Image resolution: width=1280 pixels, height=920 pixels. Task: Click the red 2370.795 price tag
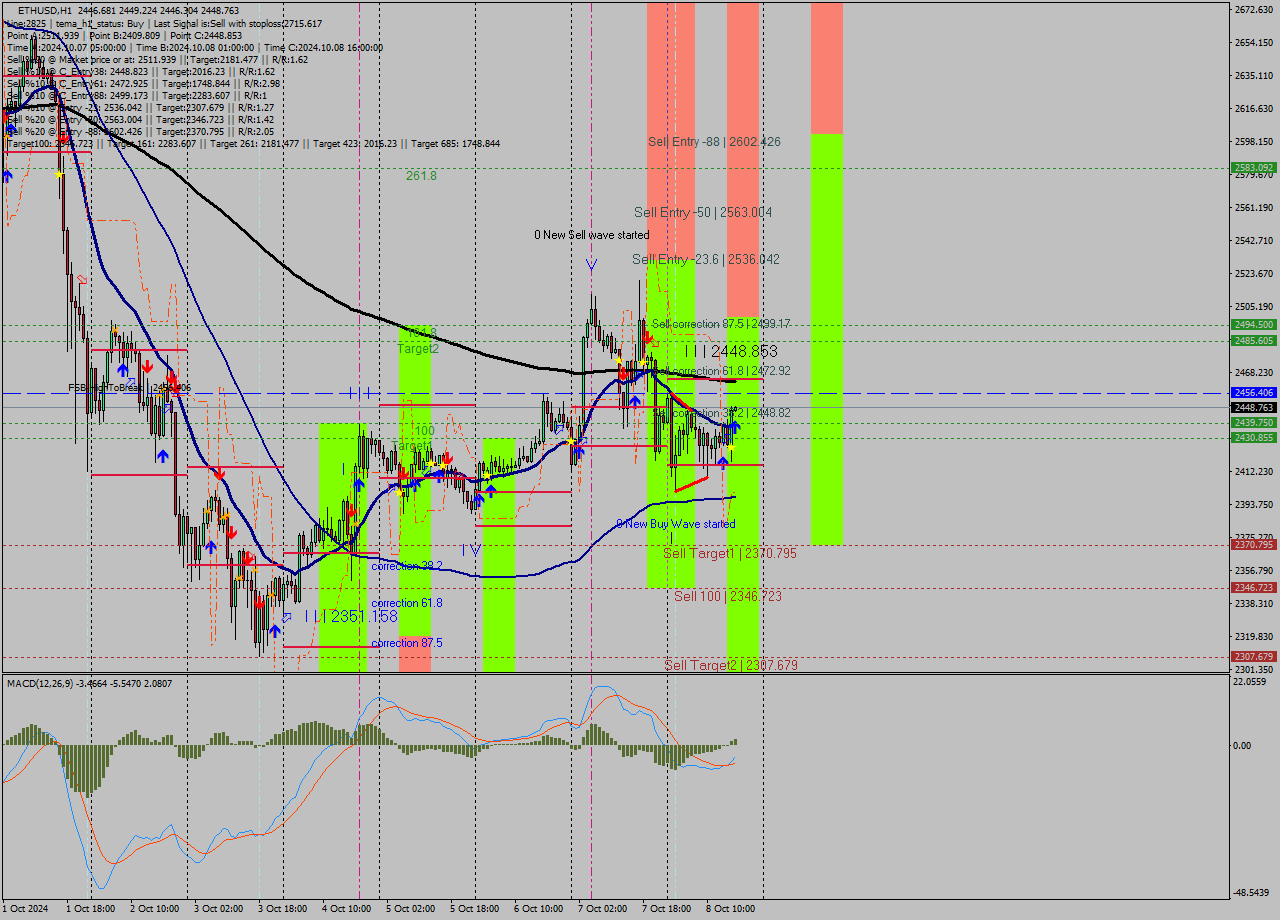point(1253,545)
